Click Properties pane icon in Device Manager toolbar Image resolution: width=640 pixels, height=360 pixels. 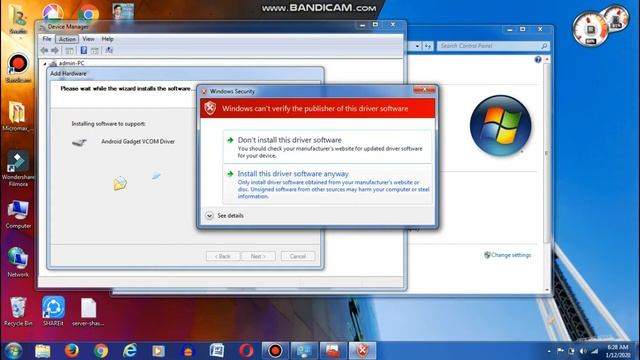(95, 50)
